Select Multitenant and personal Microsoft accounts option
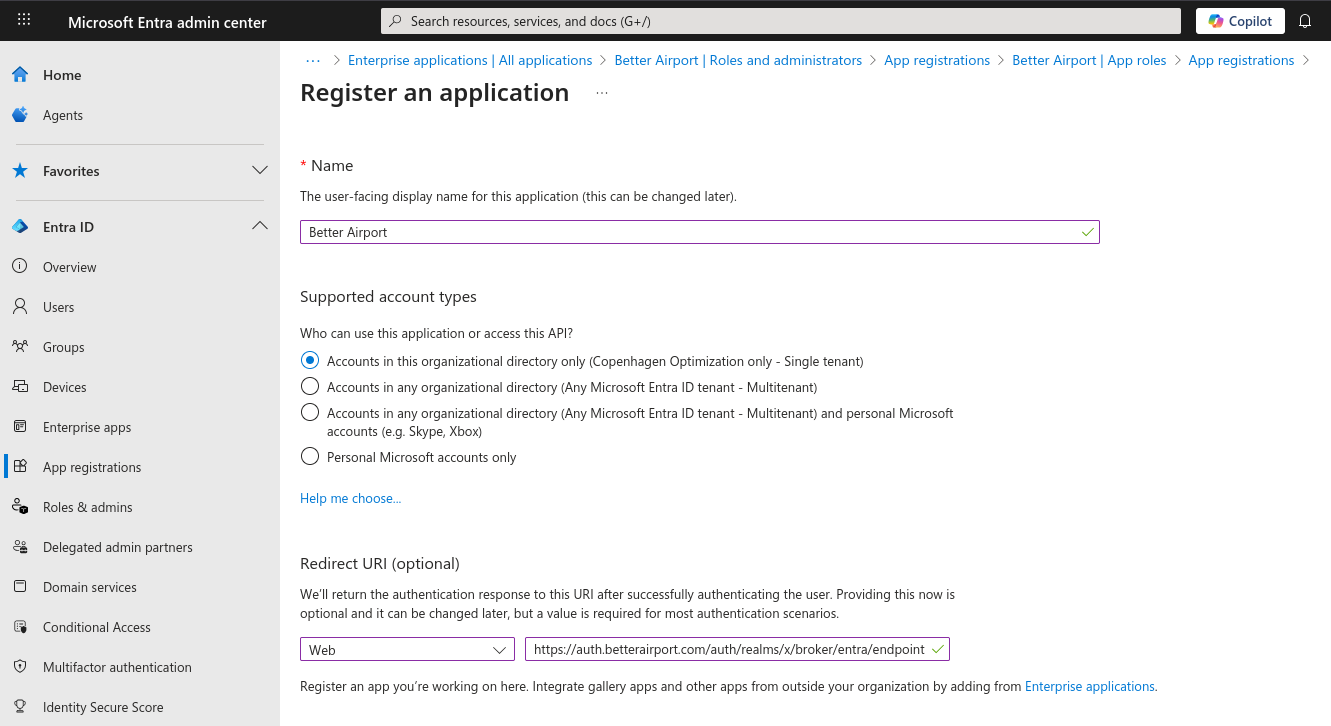The image size is (1331, 726). tap(310, 413)
